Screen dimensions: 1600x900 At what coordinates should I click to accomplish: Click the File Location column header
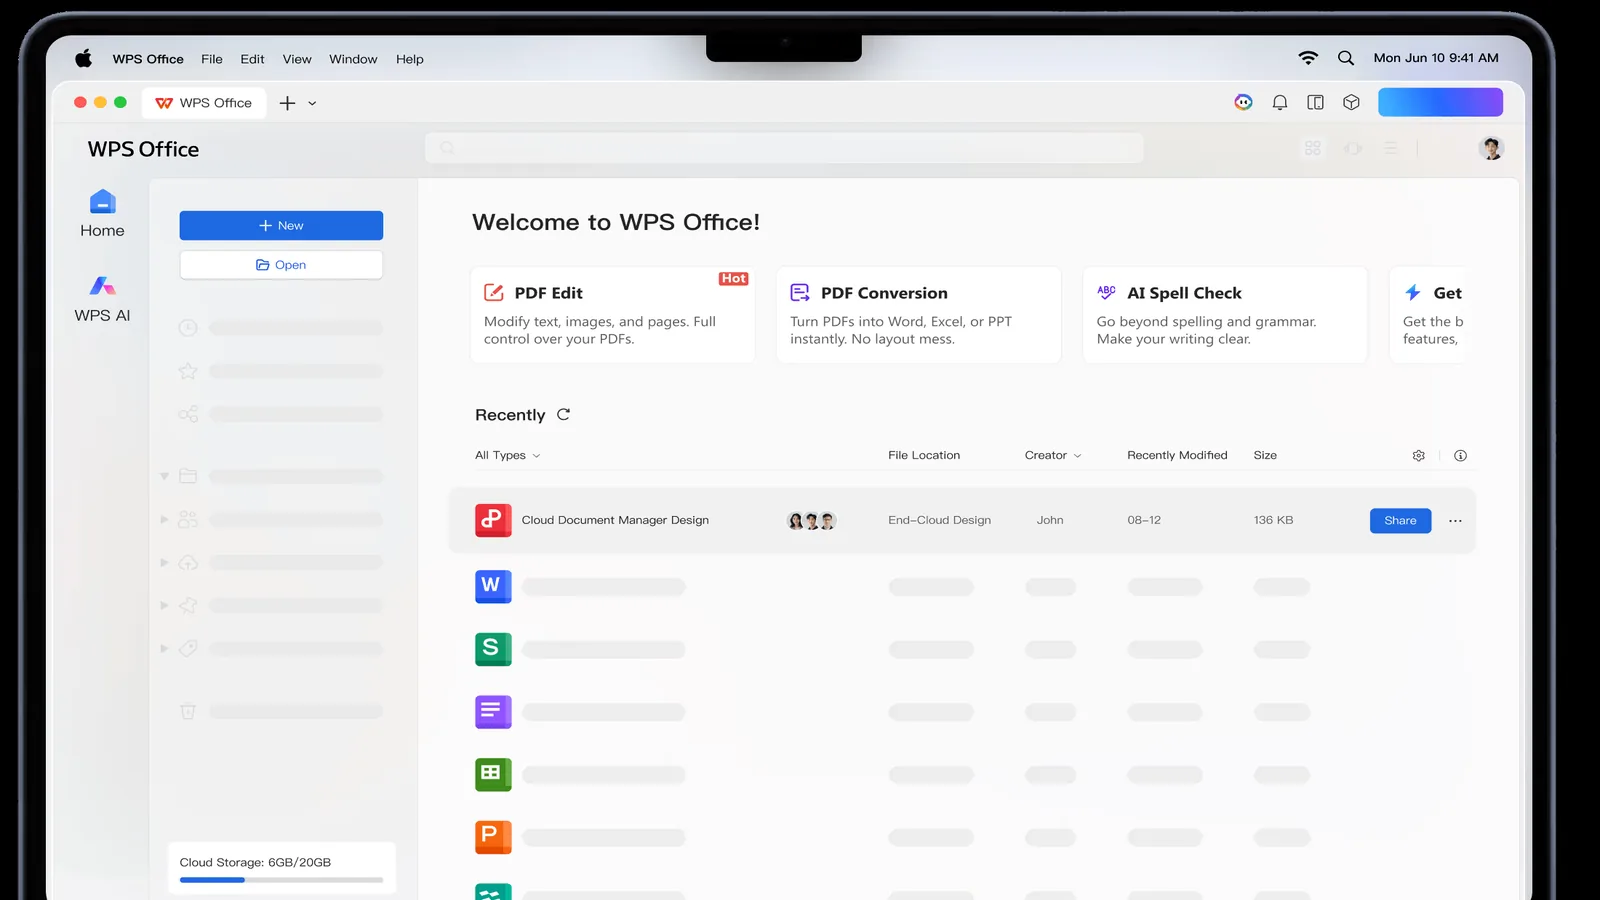(x=924, y=455)
